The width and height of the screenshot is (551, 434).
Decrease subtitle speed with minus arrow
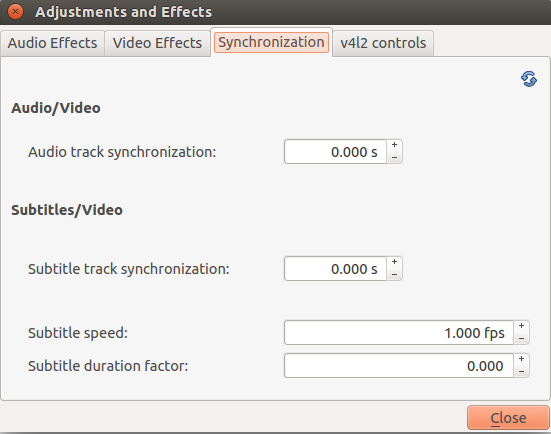pos(521,338)
